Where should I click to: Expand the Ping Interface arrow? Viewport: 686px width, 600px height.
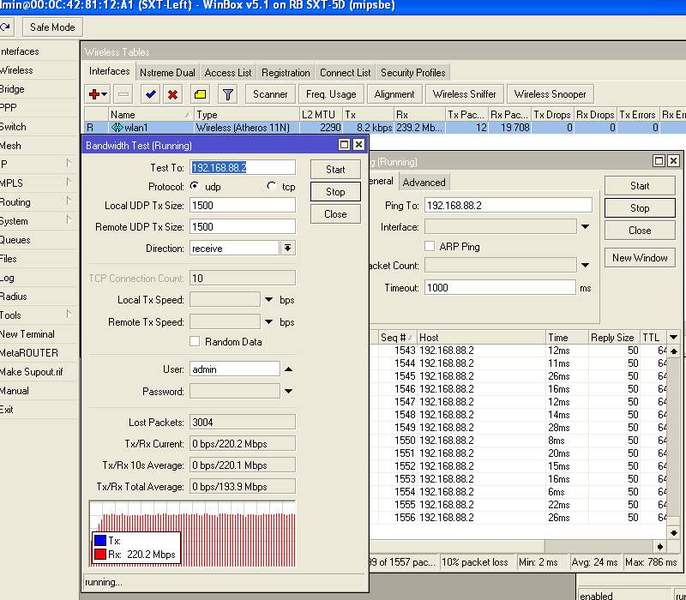(585, 227)
